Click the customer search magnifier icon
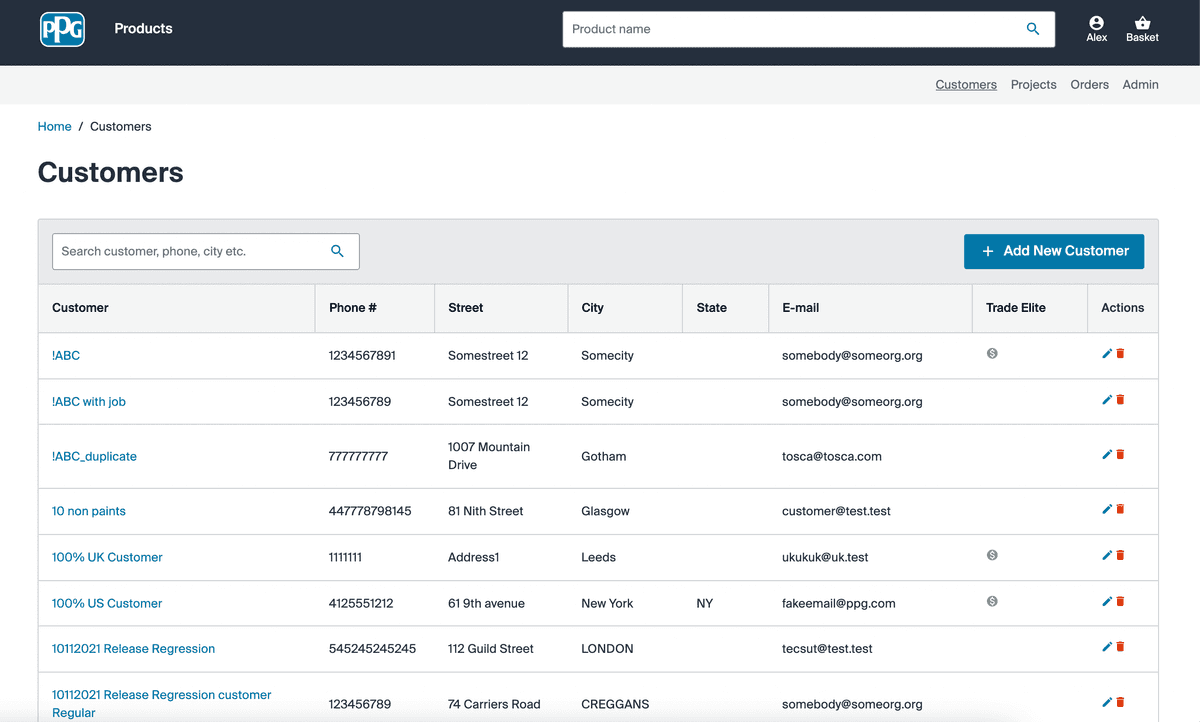This screenshot has width=1200, height=722. (337, 251)
